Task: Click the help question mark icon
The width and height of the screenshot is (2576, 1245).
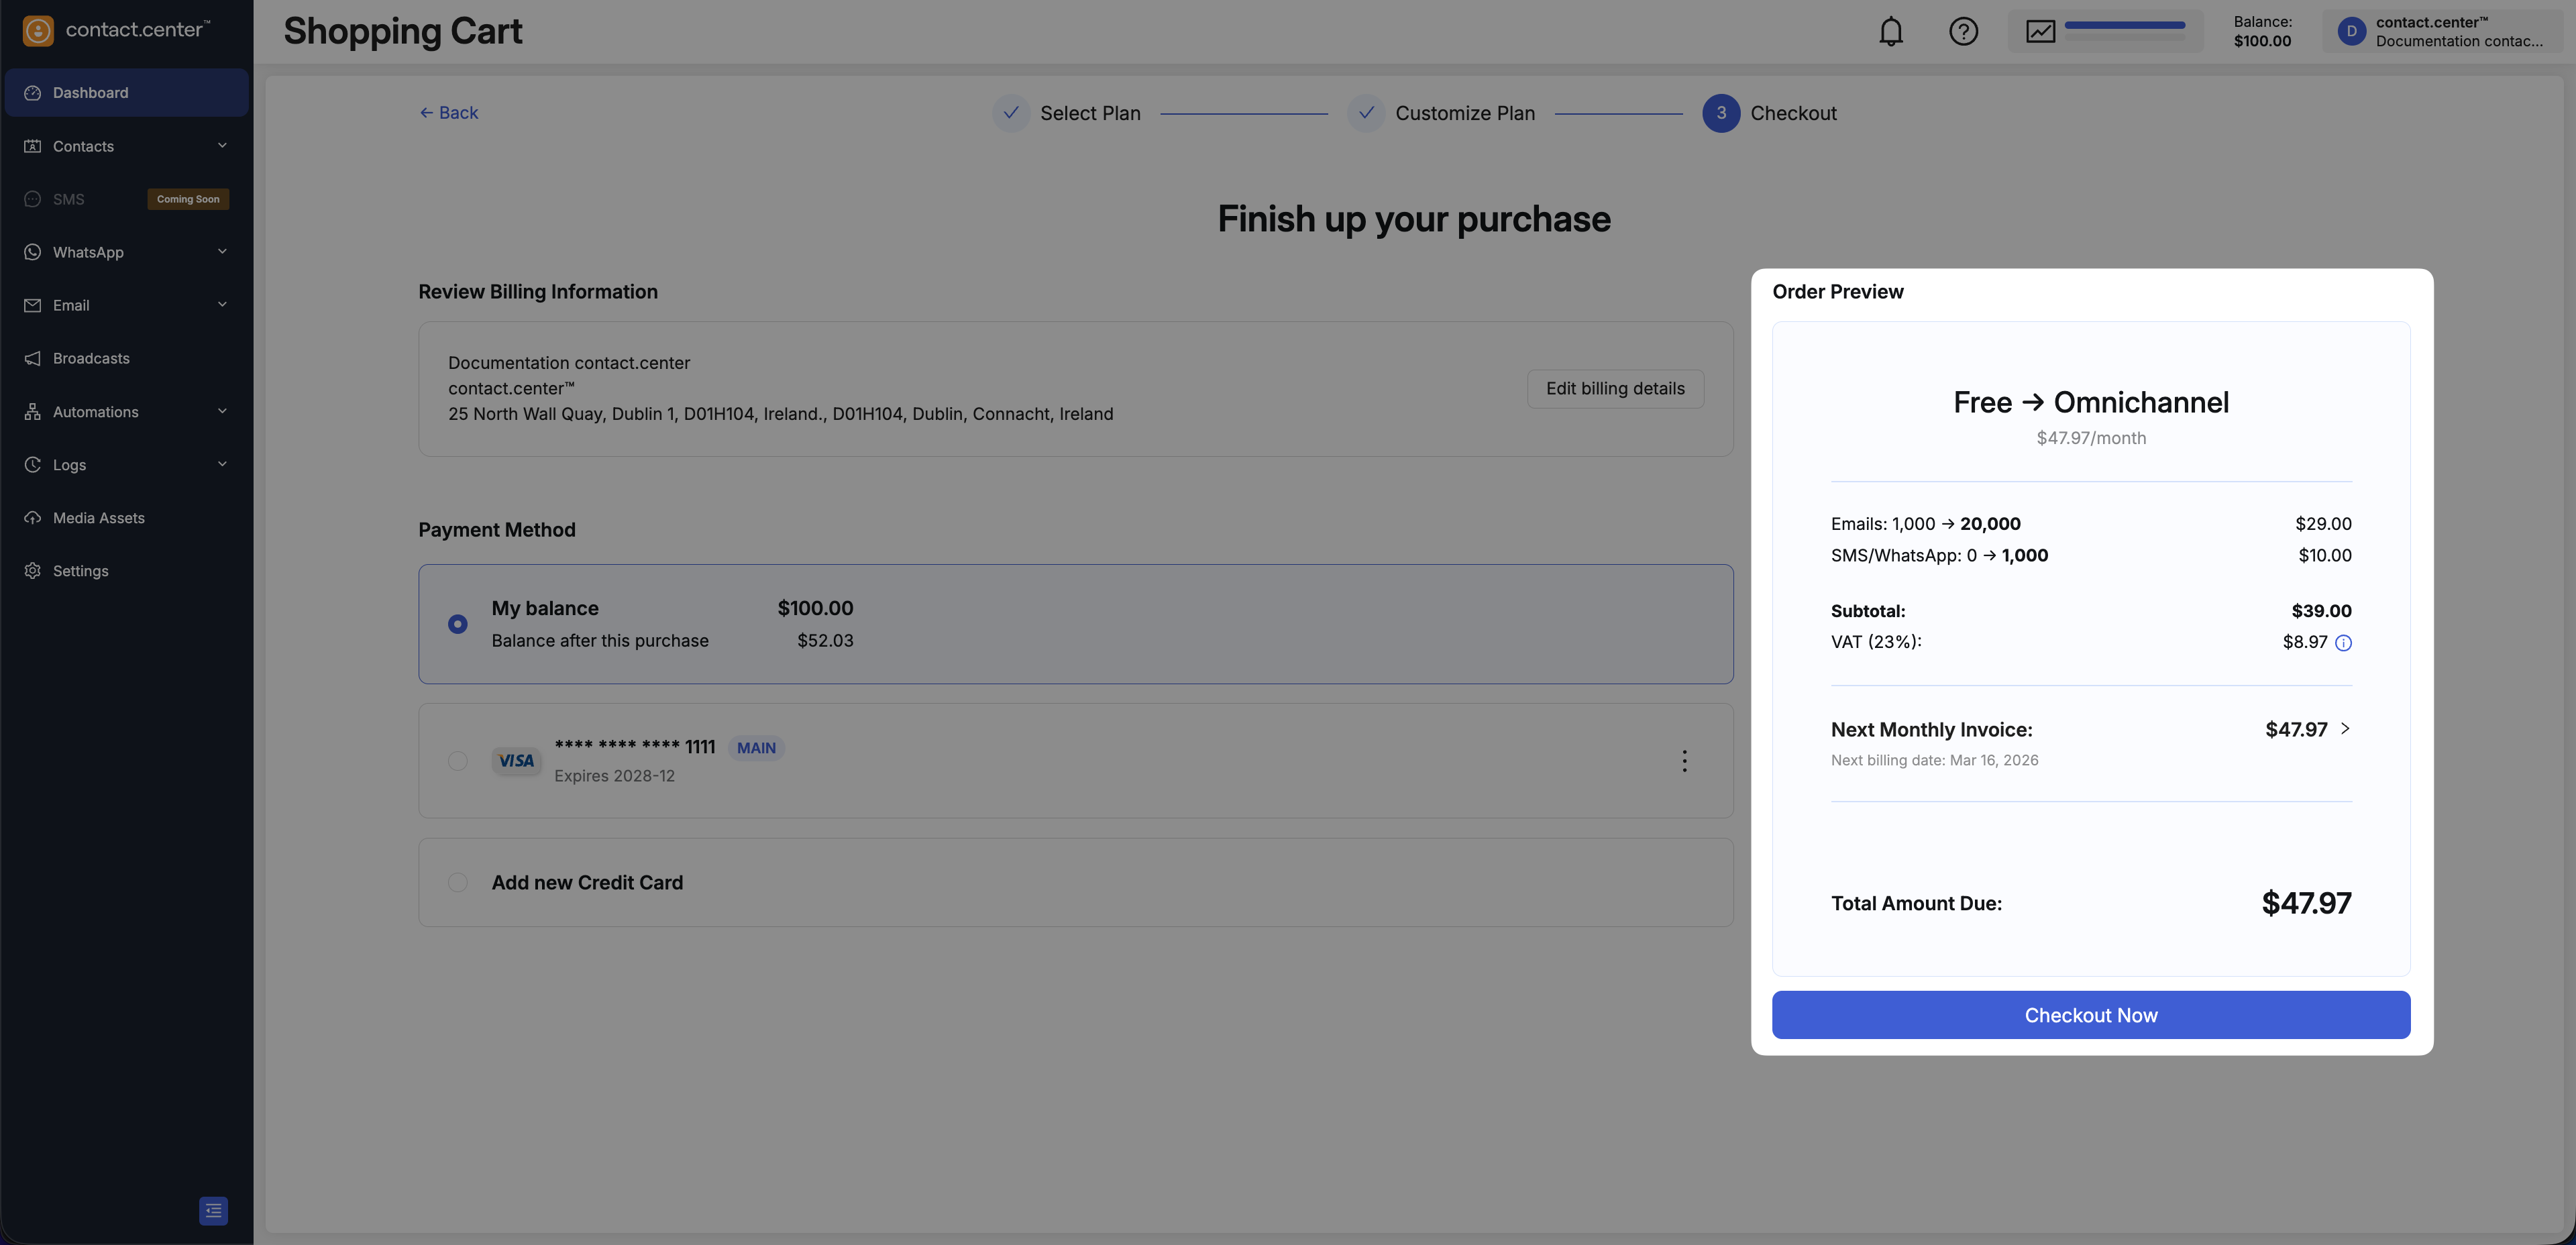Action: [x=1963, y=32]
